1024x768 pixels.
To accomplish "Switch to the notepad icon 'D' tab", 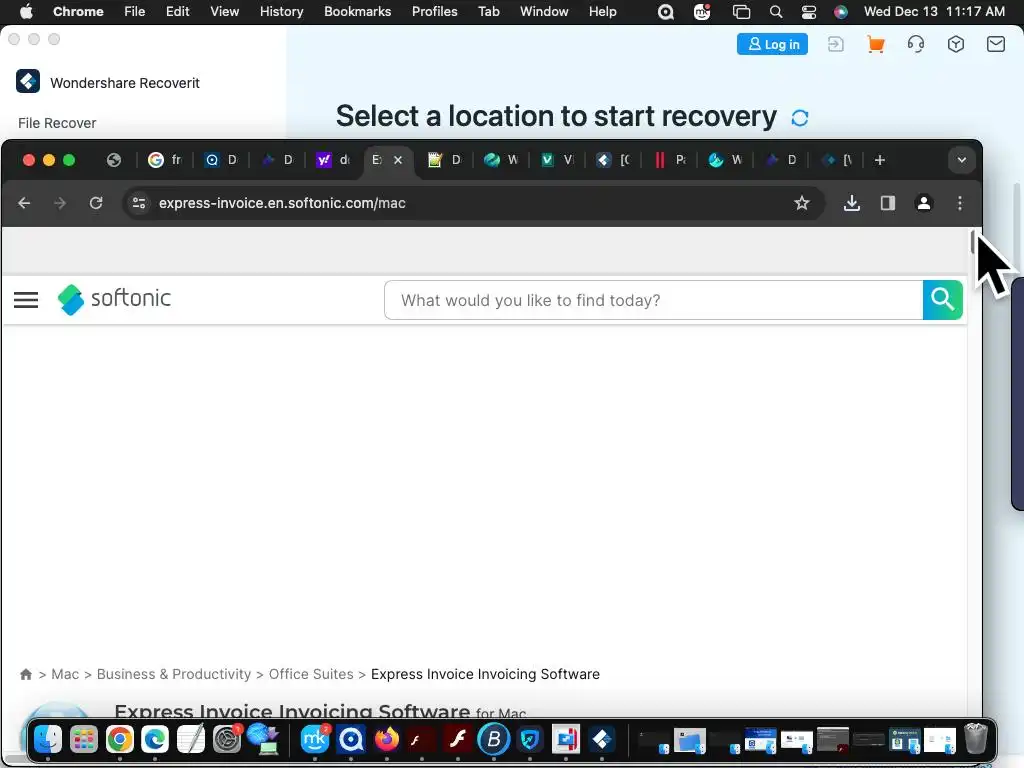I will pyautogui.click(x=445, y=160).
